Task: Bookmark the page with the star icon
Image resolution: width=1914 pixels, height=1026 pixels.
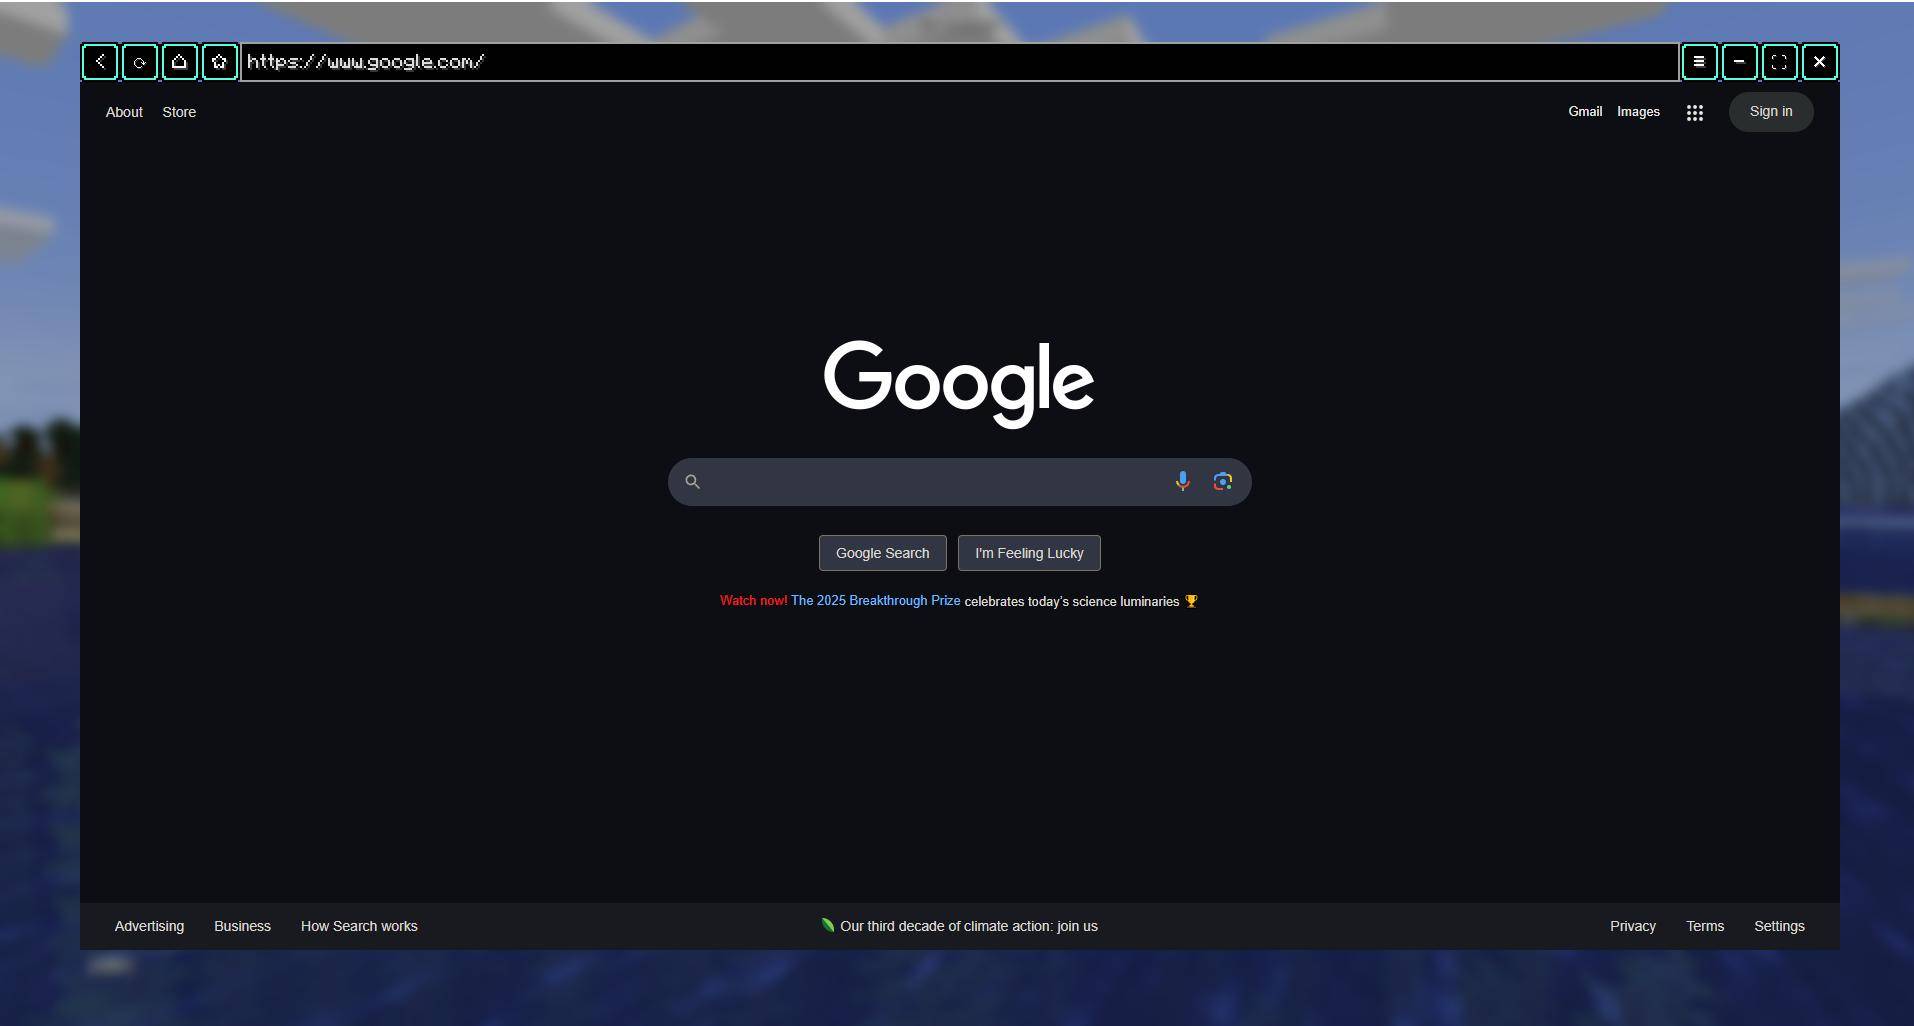Action: pos(220,62)
